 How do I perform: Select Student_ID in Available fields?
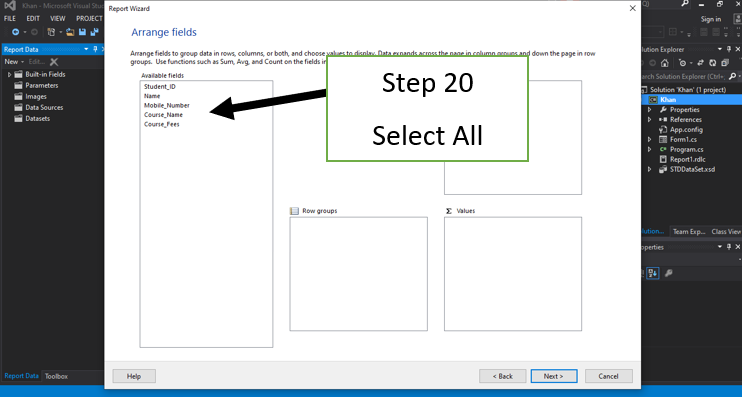point(159,87)
